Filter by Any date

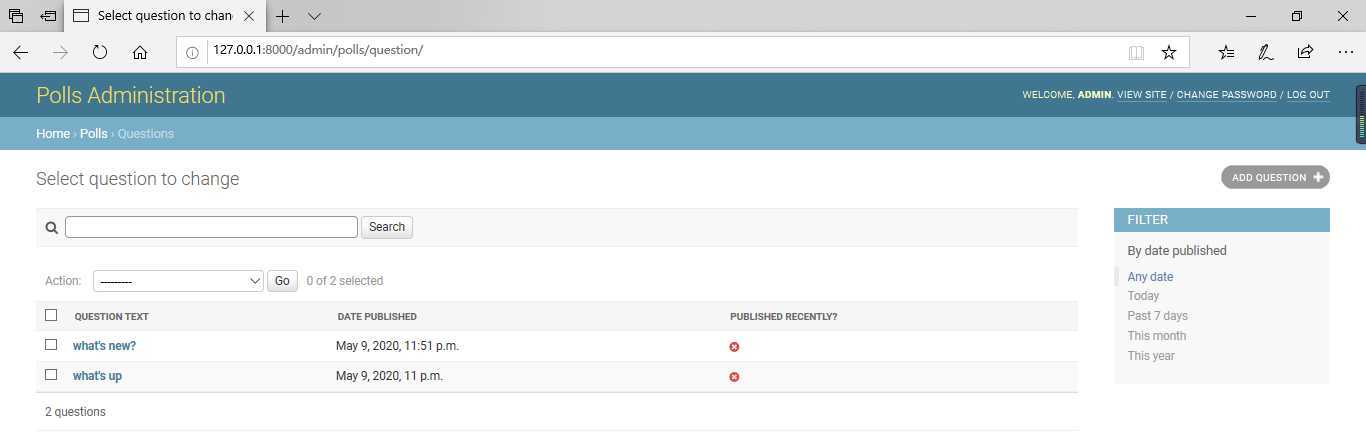tap(1150, 277)
